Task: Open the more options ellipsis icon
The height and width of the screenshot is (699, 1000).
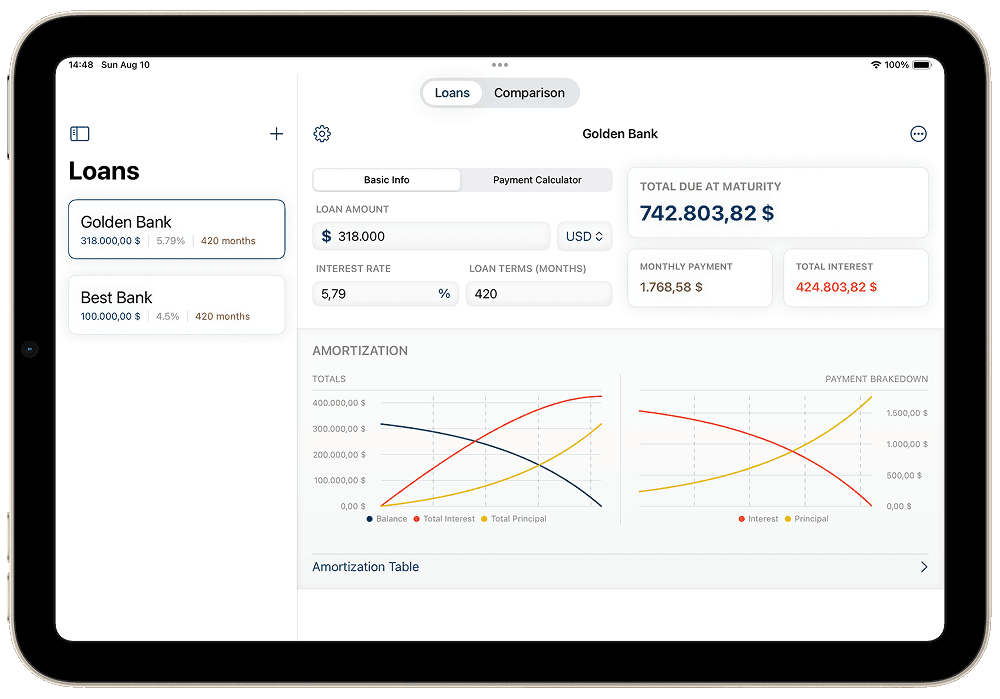Action: (x=918, y=134)
